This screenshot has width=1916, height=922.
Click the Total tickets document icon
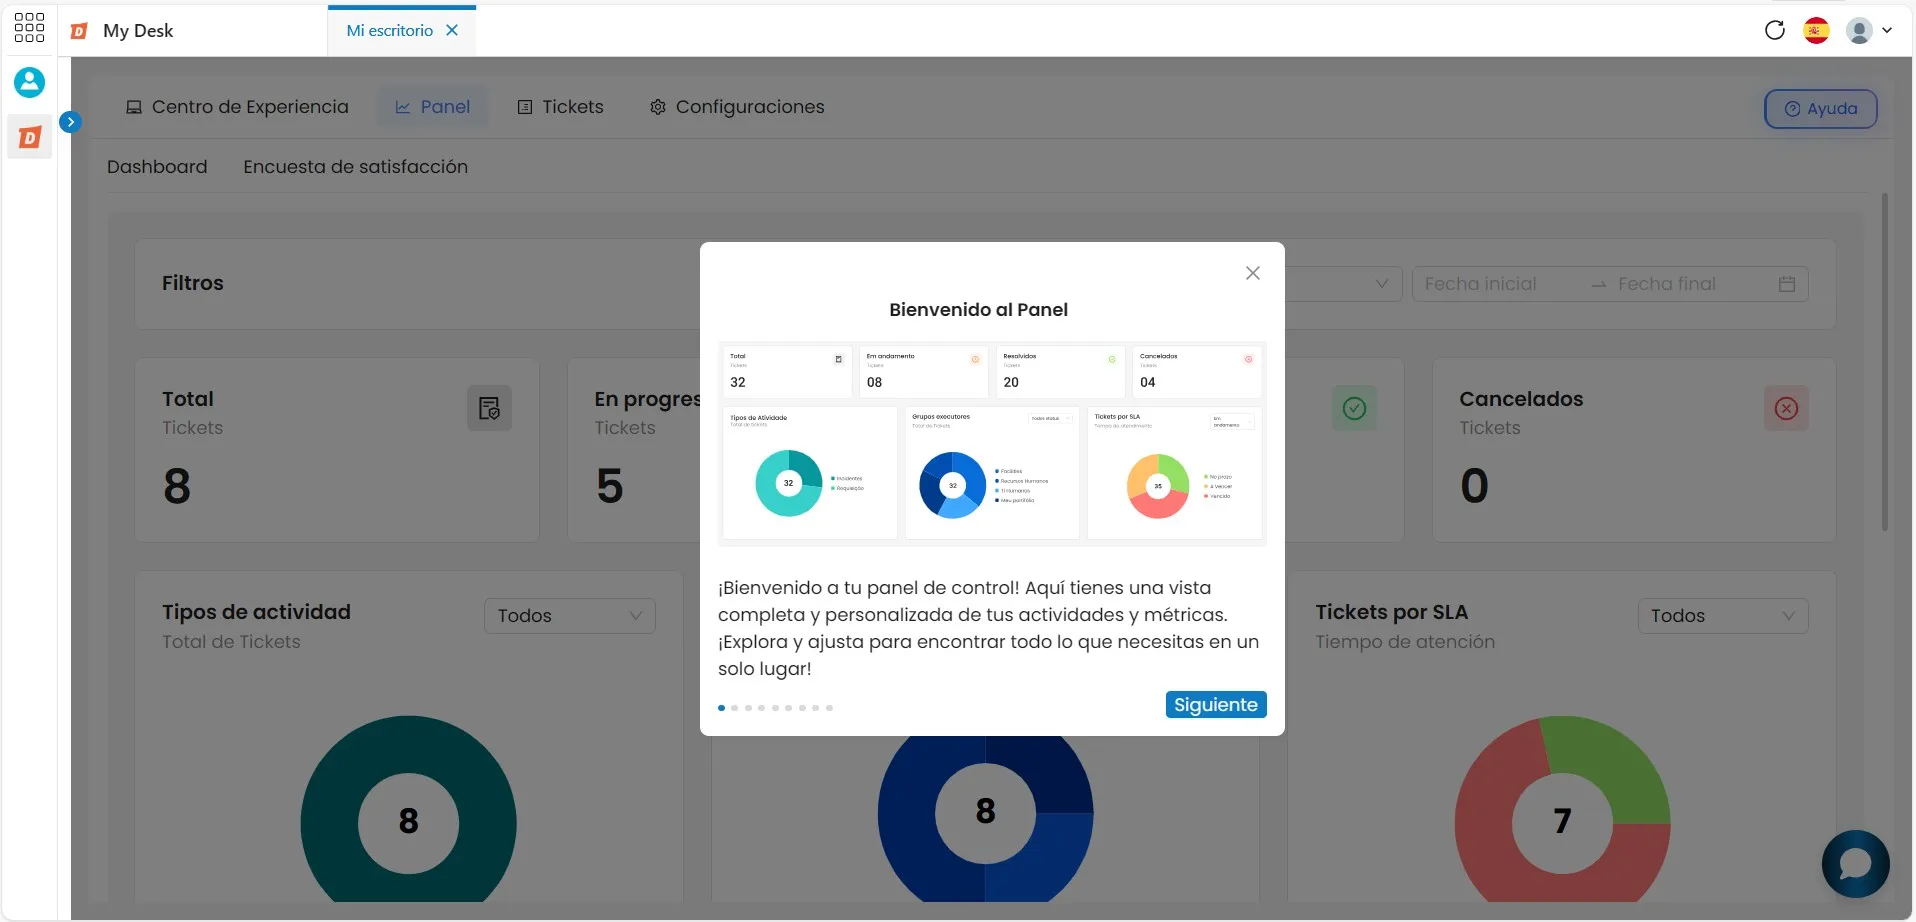[489, 408]
